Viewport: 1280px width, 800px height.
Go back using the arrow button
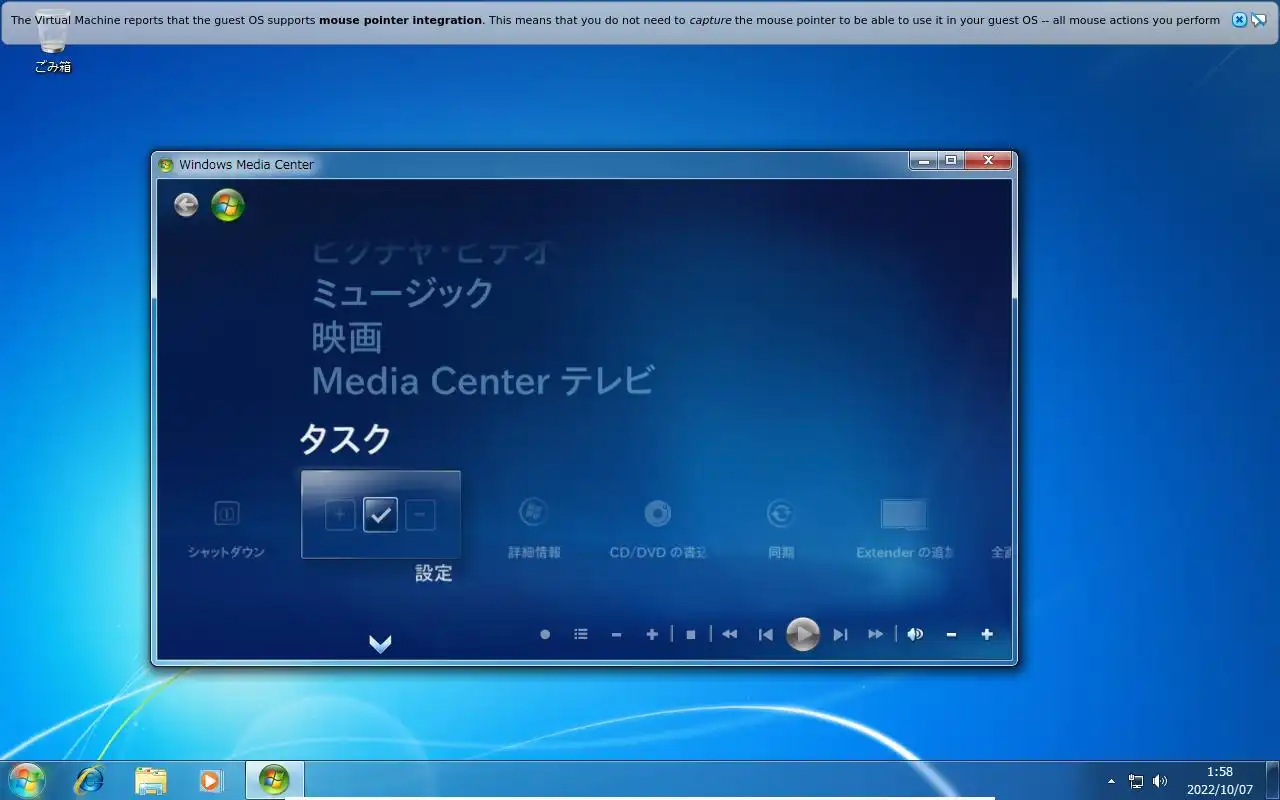click(186, 205)
